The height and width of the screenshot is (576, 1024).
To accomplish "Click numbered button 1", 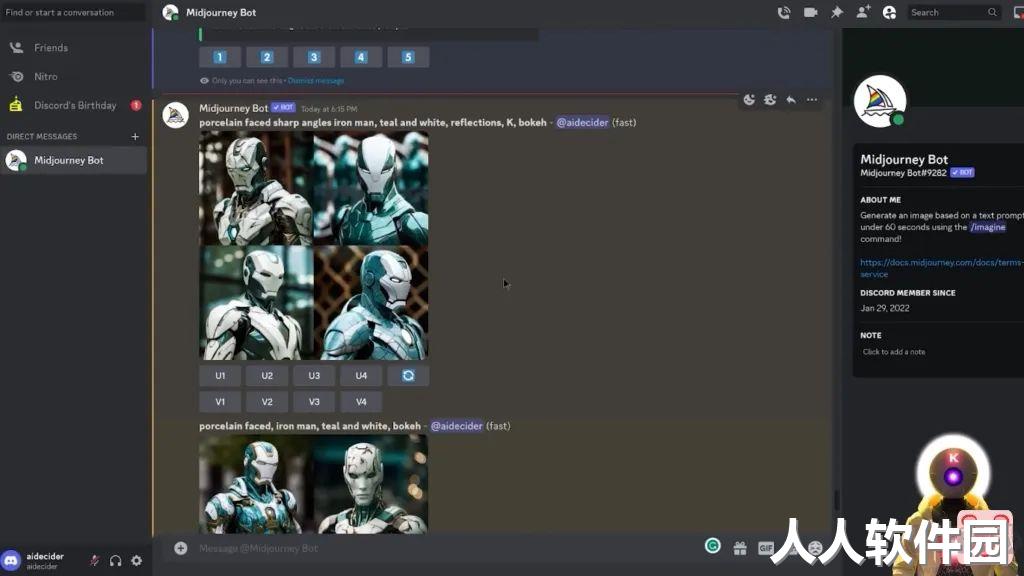I will (x=220, y=57).
